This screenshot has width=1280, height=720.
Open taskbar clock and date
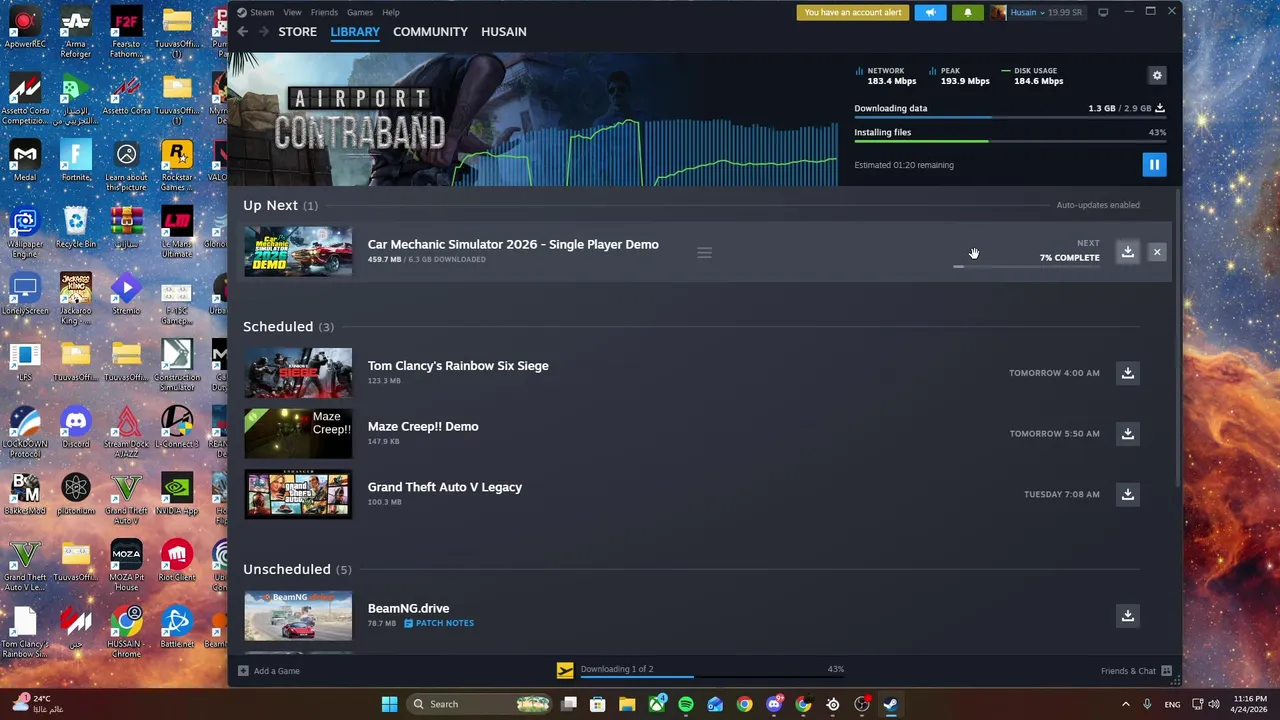(1250, 704)
